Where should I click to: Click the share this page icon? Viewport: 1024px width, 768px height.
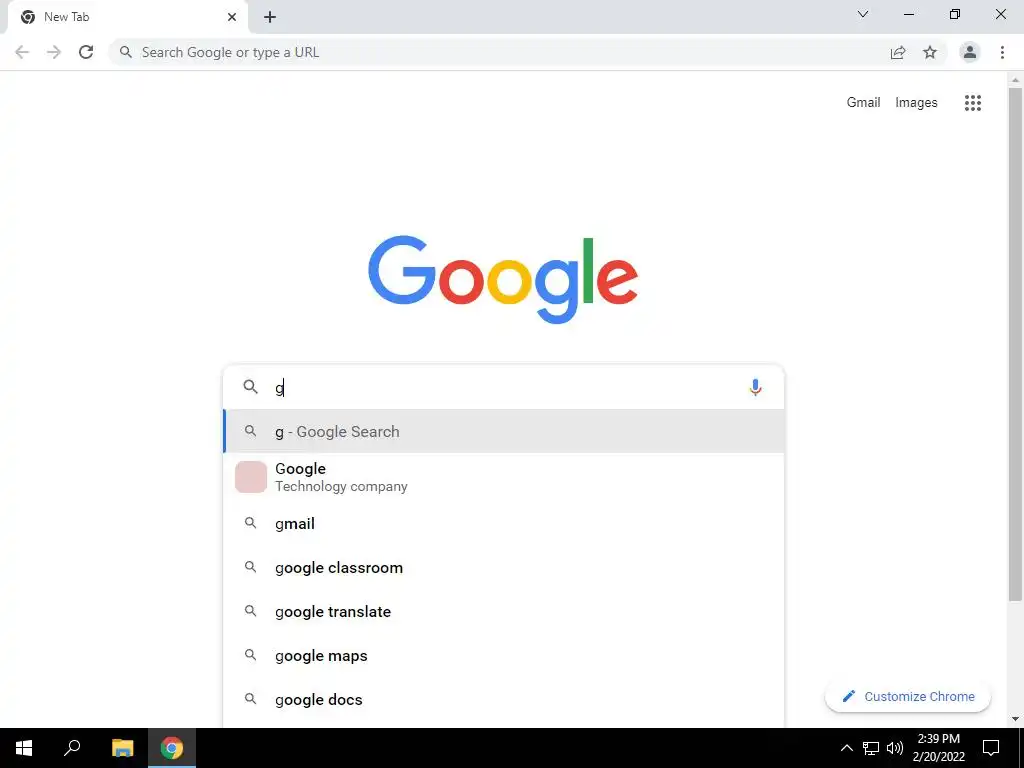898,52
